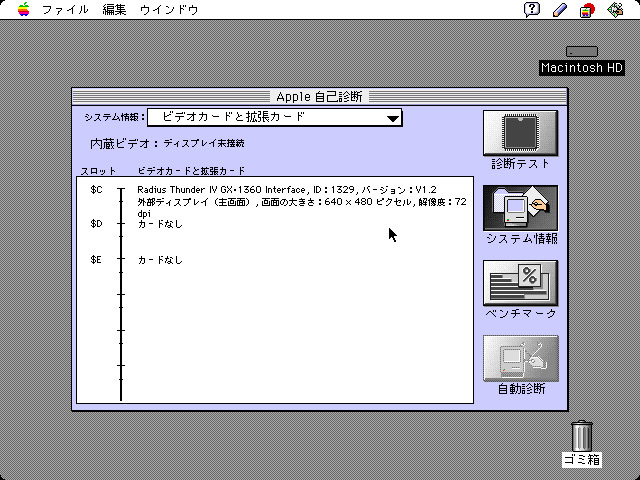Screen dimensions: 640x480
Task: Open the pencil input method menu
Action: [x=560, y=9]
